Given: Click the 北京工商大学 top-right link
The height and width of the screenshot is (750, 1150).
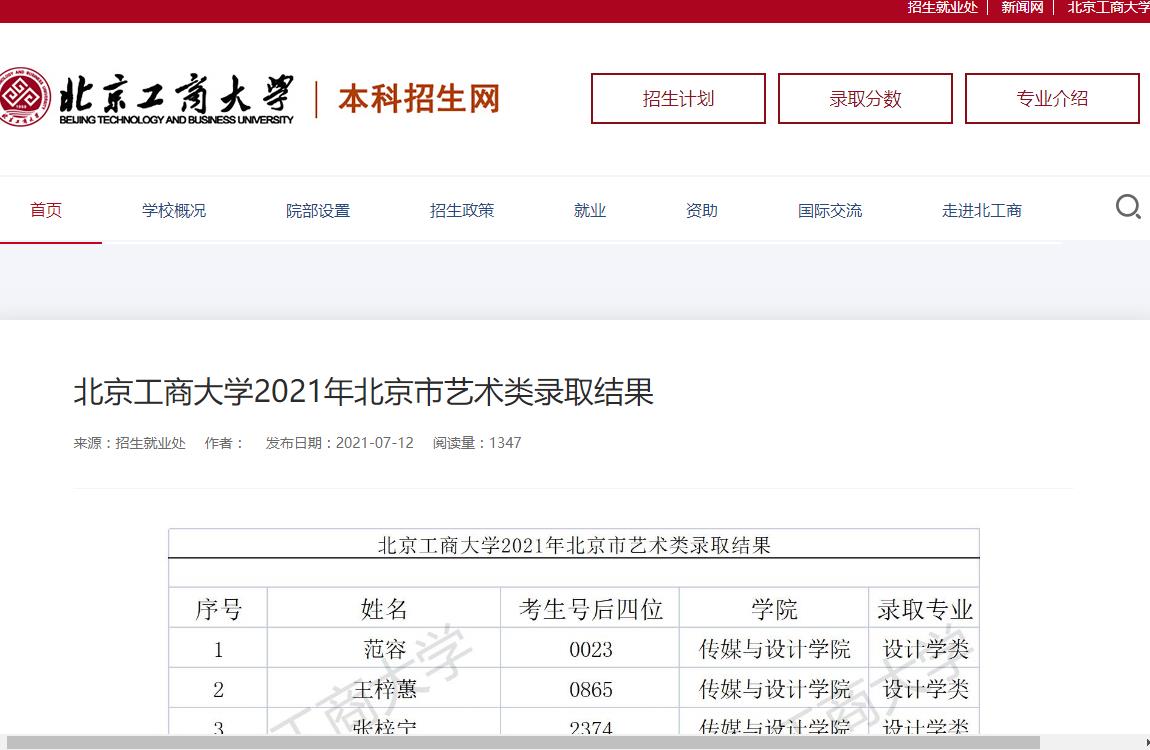Looking at the screenshot, I should pos(1108,8).
